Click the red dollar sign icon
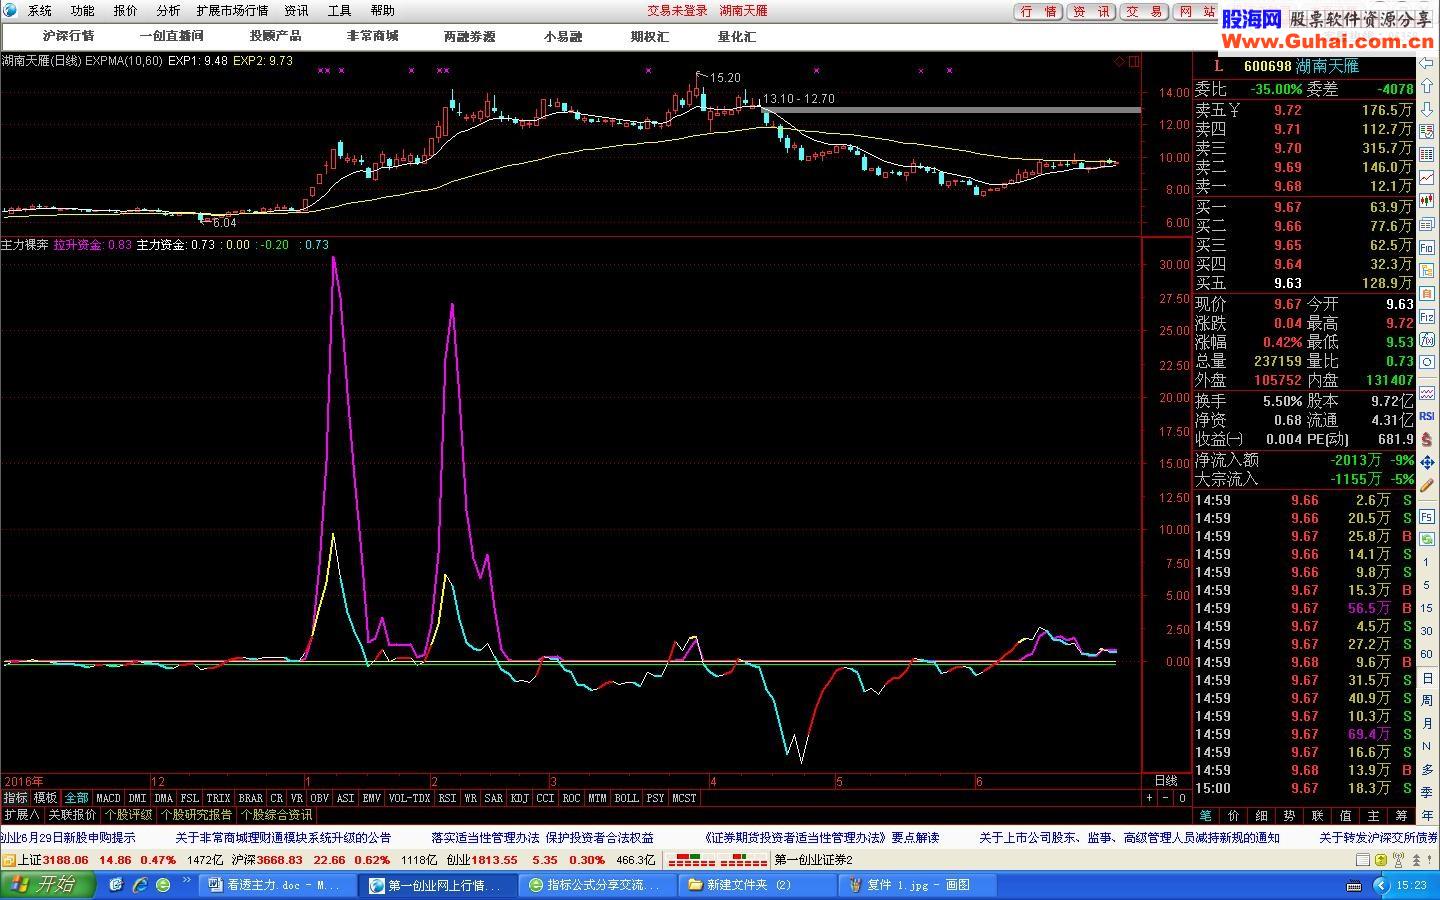 pos(1427,440)
